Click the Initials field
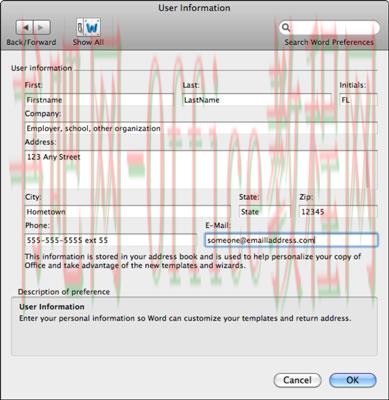The image size is (389, 400). 358,100
